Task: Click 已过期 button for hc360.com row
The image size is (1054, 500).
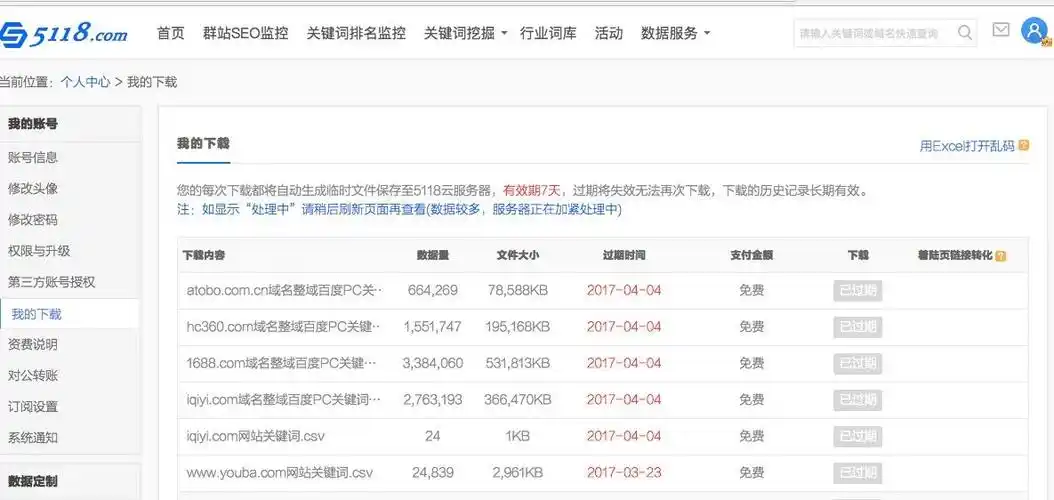Action: tap(858, 327)
